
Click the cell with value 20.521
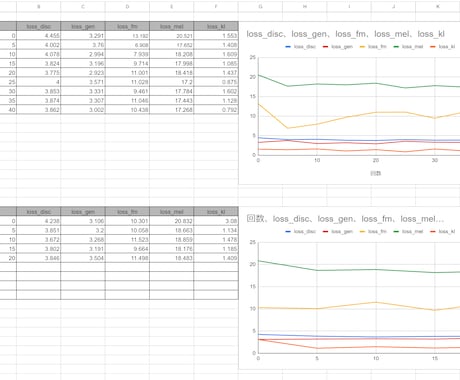pos(172,36)
